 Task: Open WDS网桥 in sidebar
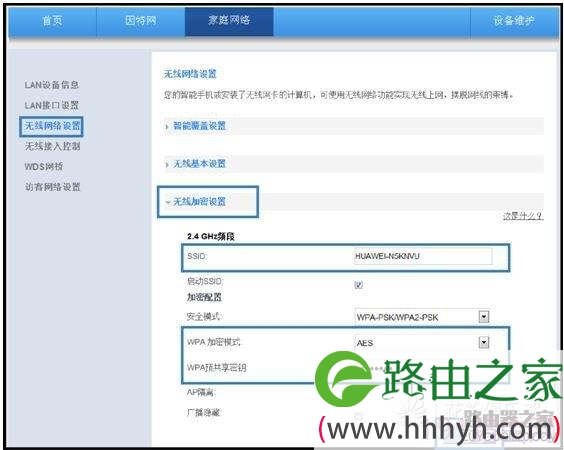pos(44,167)
